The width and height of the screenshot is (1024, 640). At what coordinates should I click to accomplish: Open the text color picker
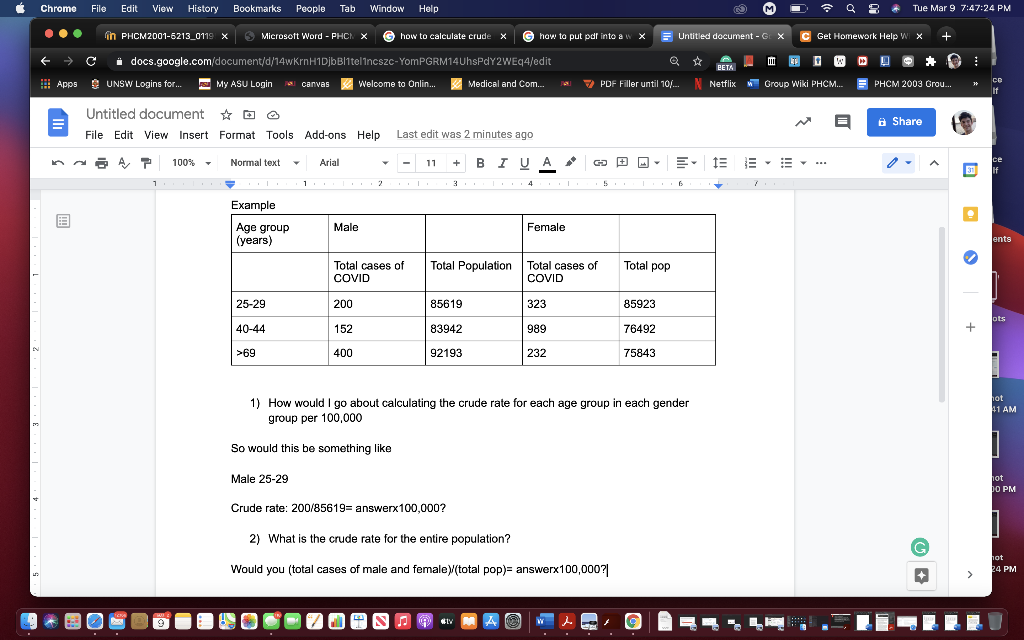pos(546,162)
